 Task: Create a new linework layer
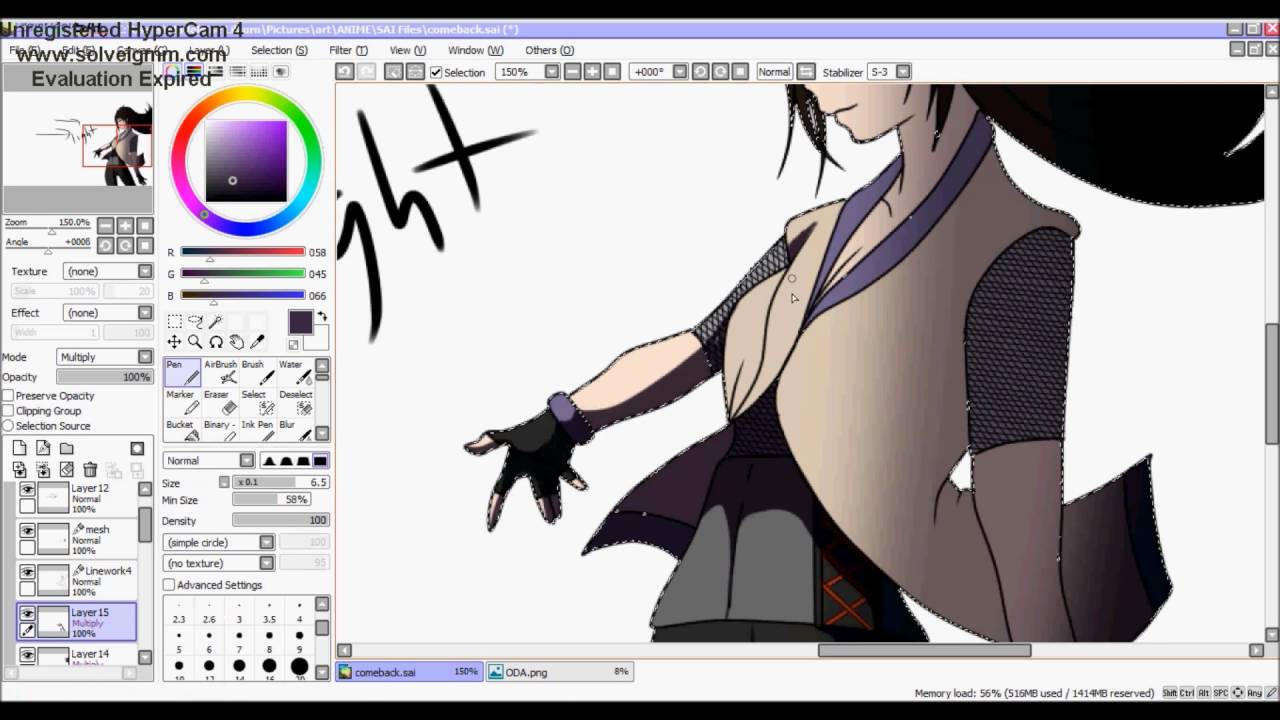point(43,449)
